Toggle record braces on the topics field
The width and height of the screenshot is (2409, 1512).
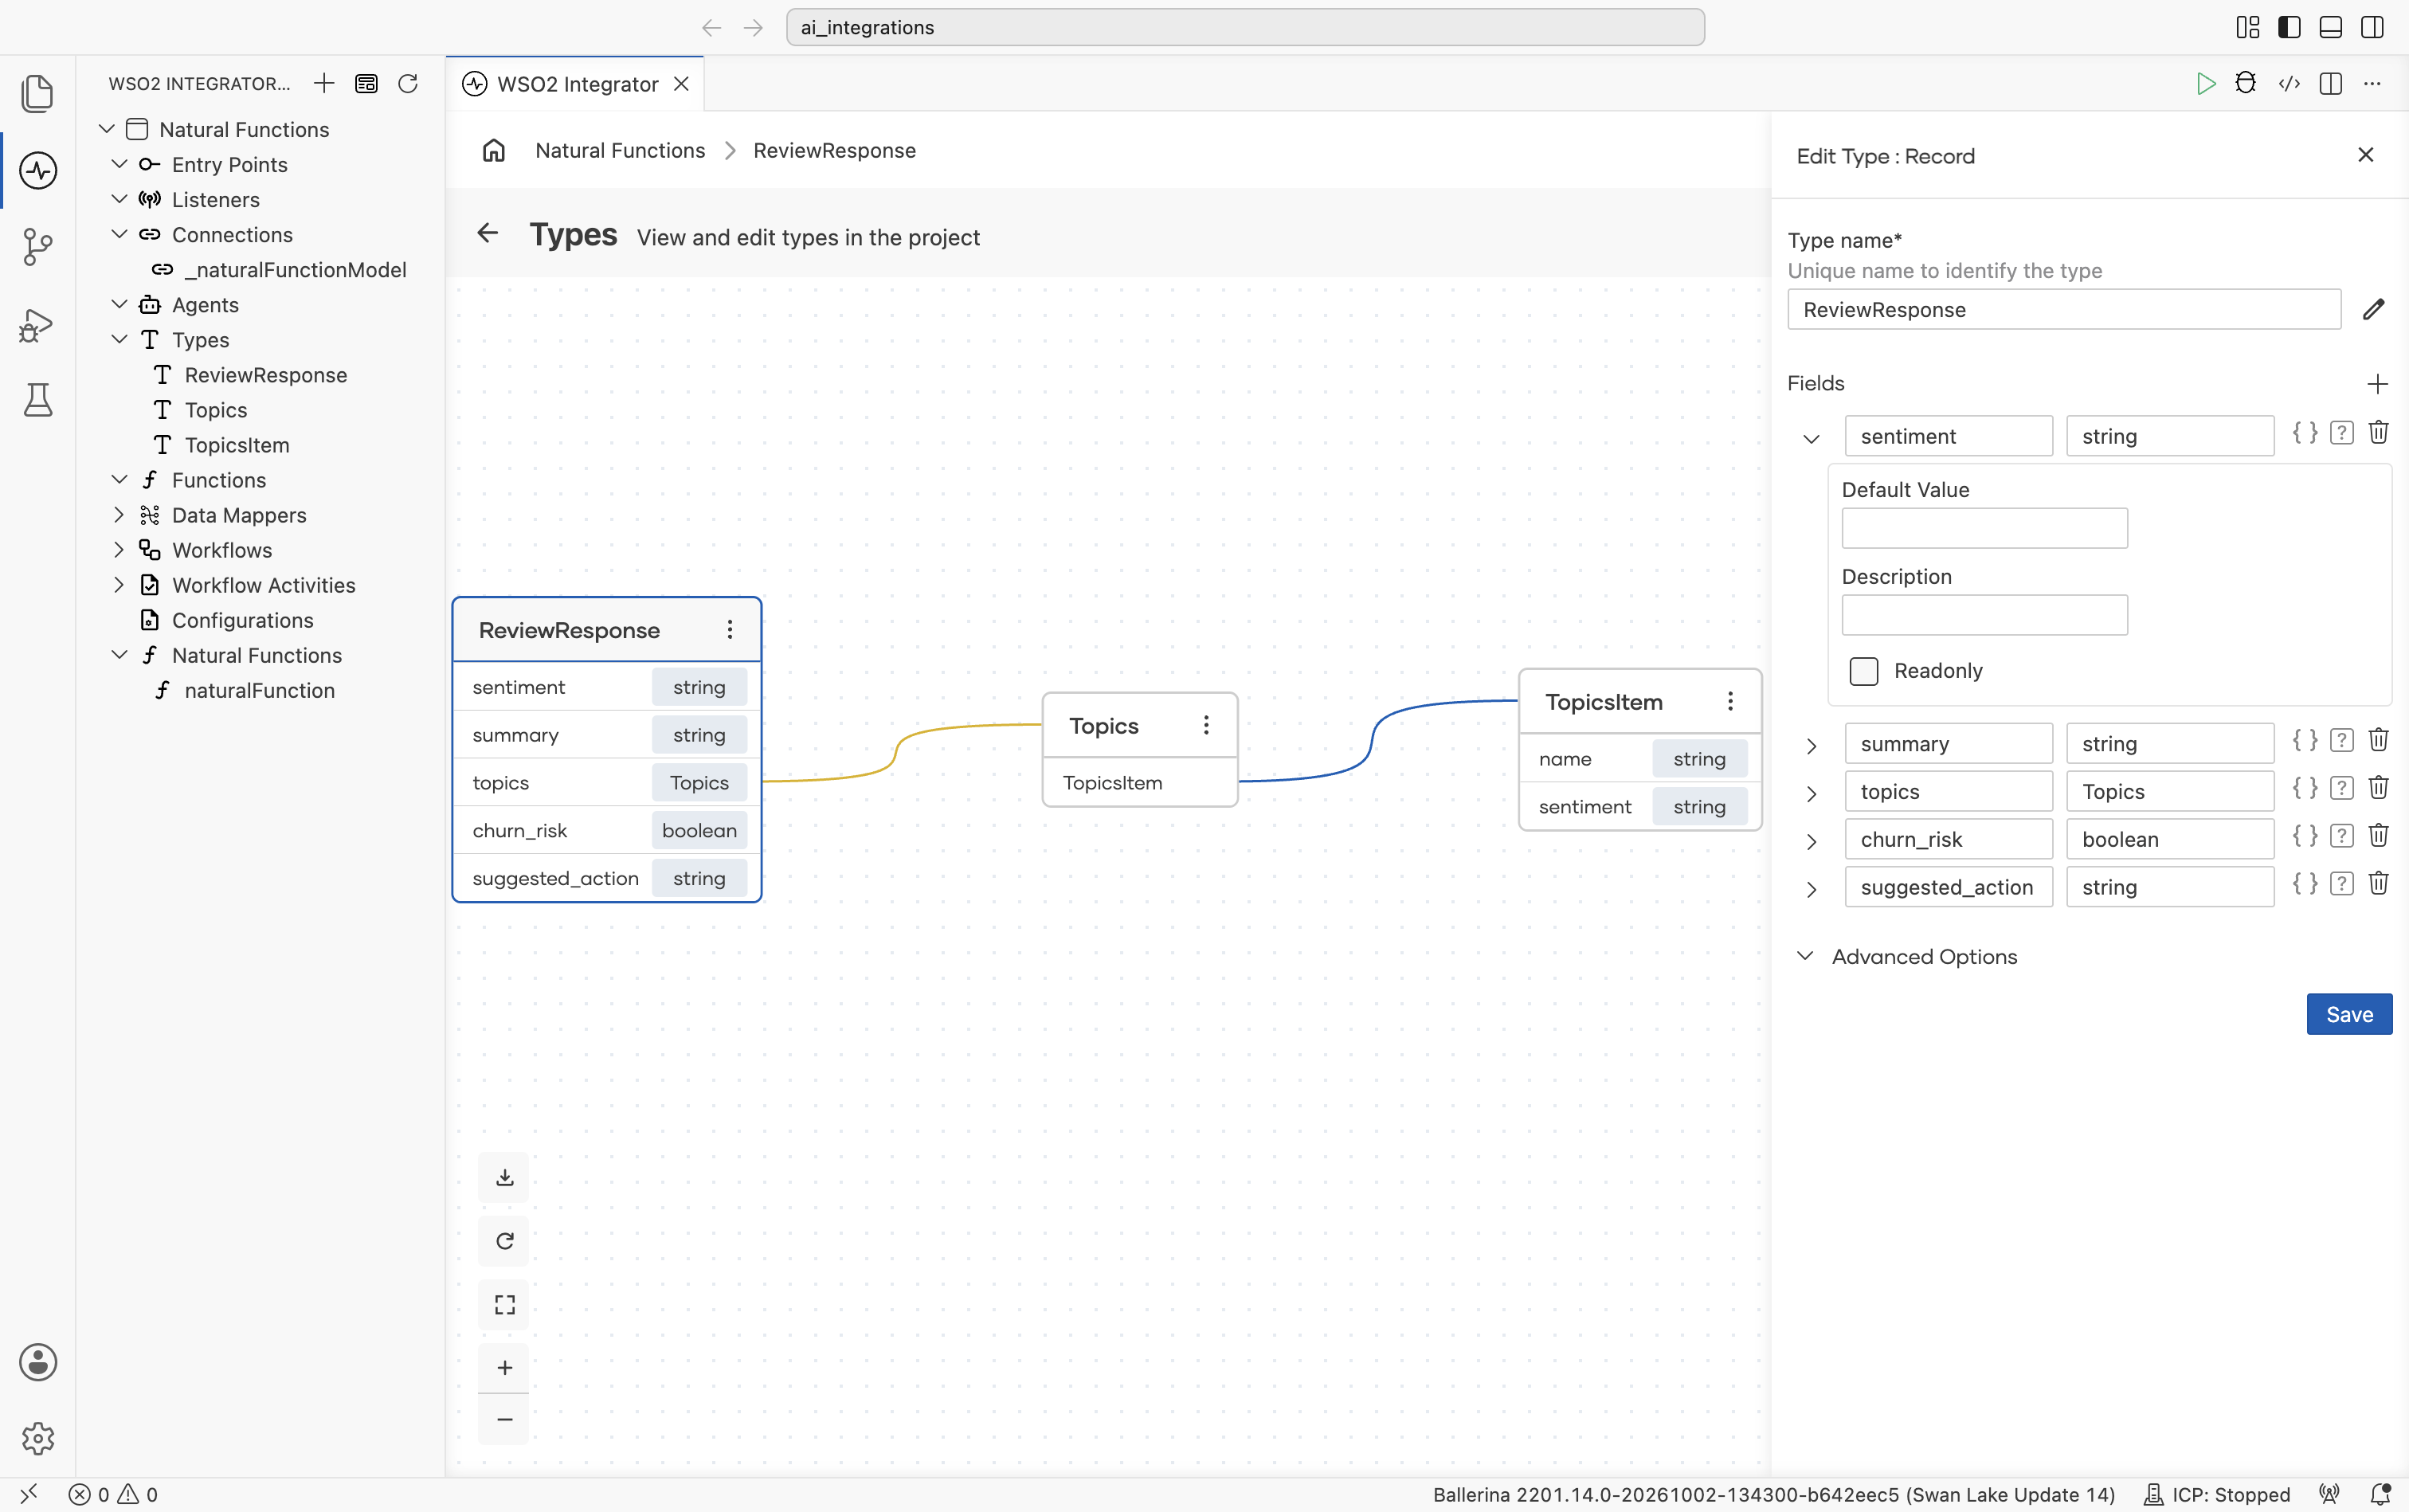(2305, 788)
